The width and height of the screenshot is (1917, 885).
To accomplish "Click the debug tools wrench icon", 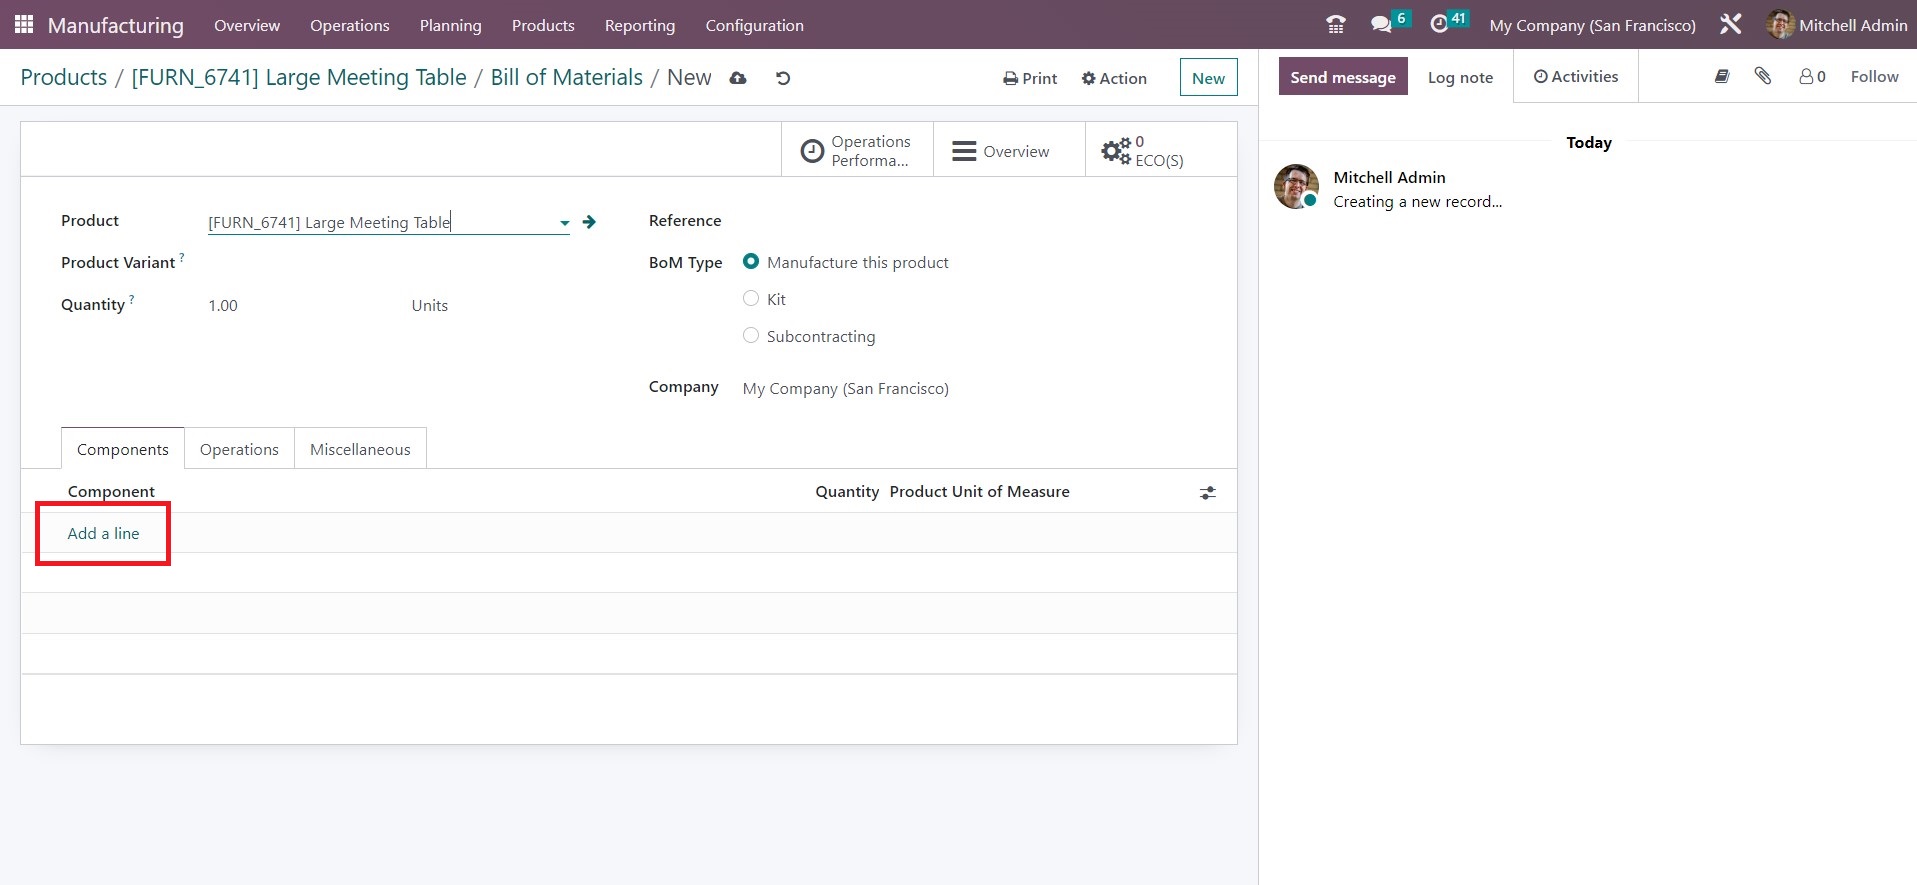I will 1730,25.
